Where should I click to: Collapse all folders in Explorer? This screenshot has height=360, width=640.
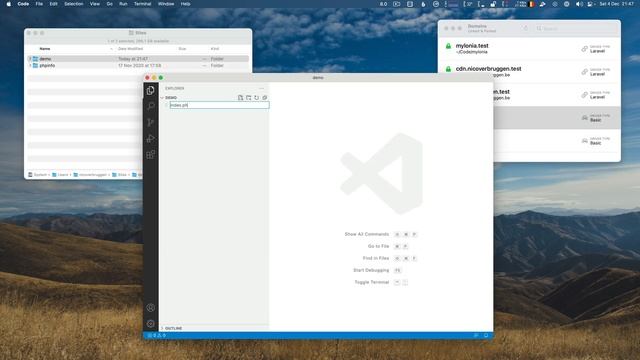(264, 98)
